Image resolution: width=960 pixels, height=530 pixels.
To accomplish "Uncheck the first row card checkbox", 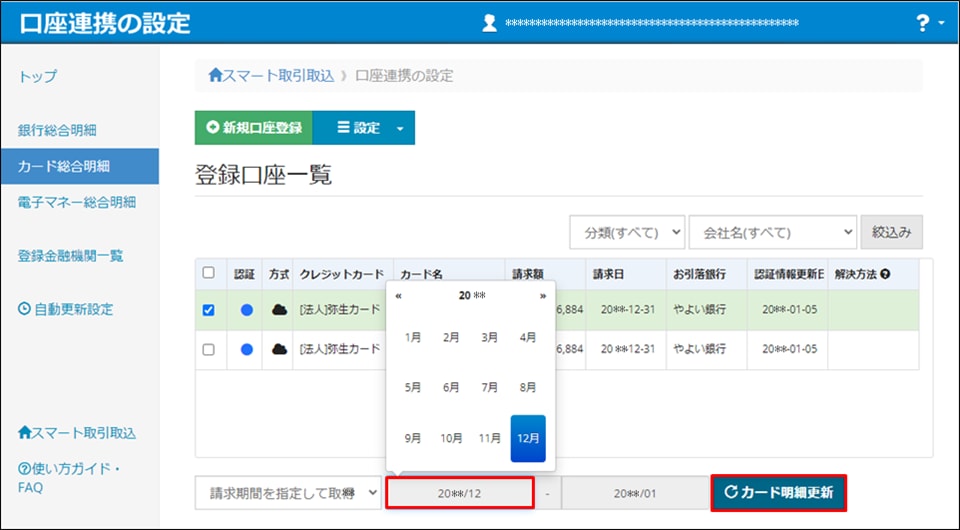I will point(208,310).
